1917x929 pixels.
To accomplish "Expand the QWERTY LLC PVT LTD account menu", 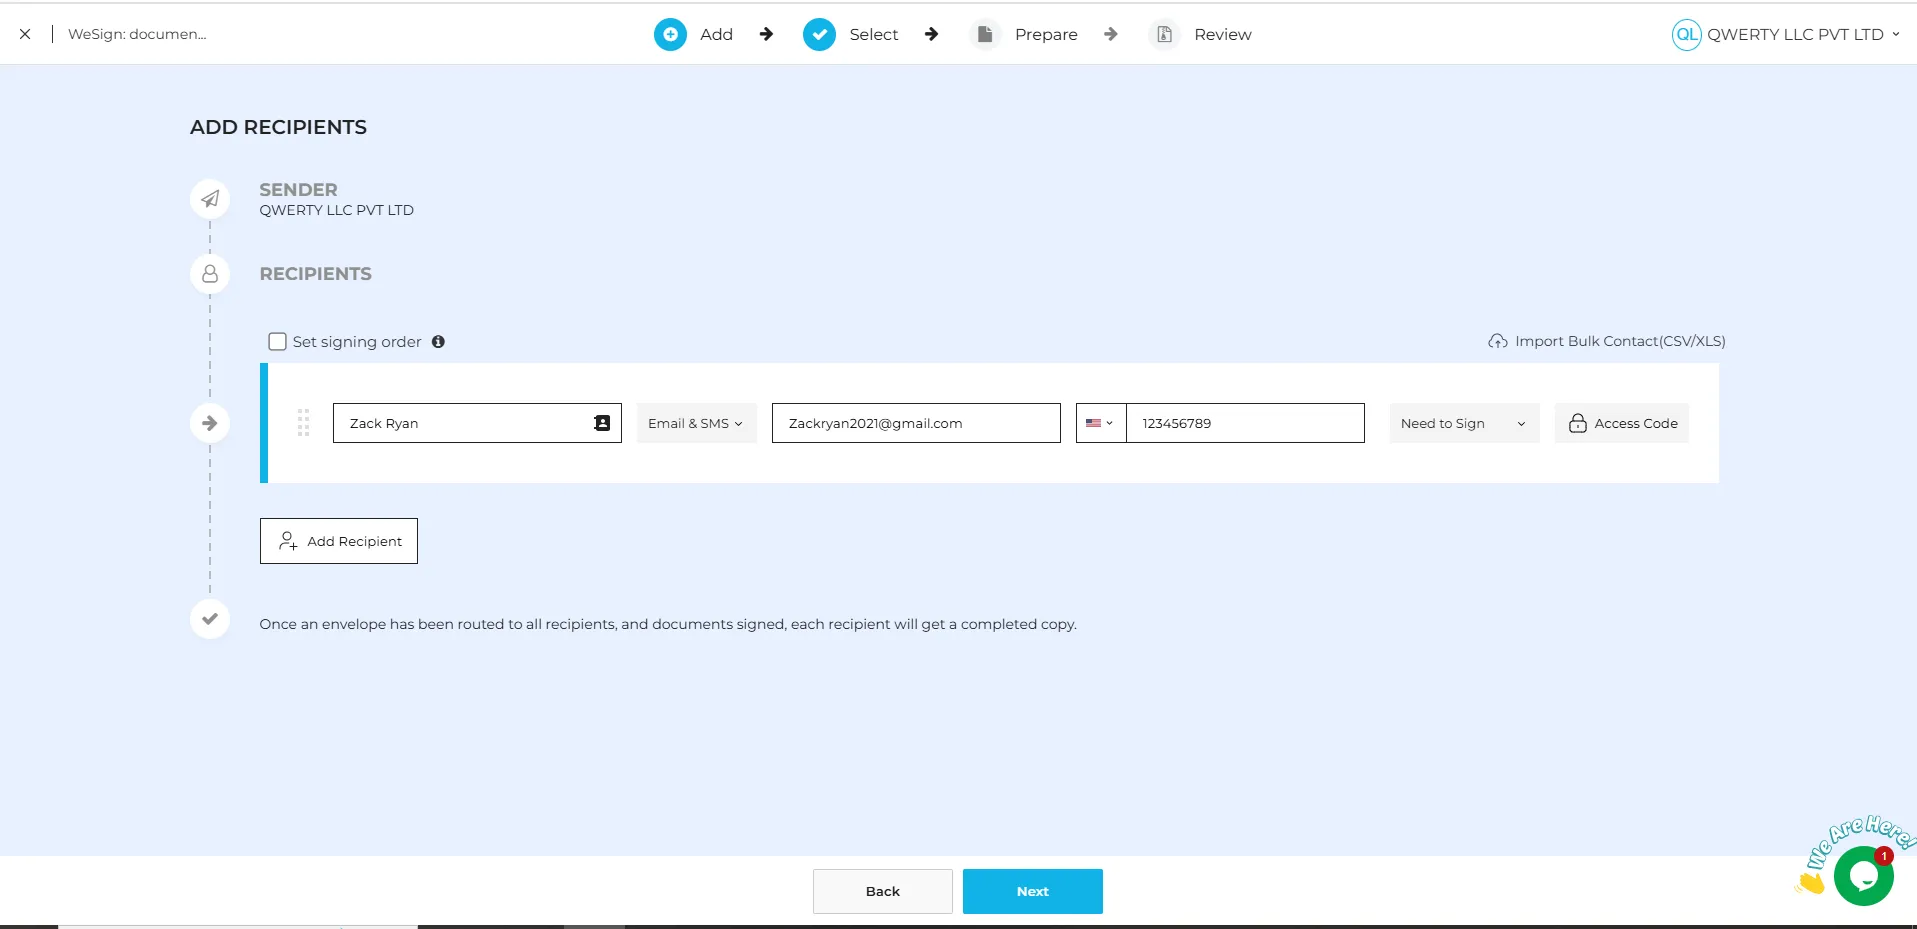I will click(x=1801, y=35).
